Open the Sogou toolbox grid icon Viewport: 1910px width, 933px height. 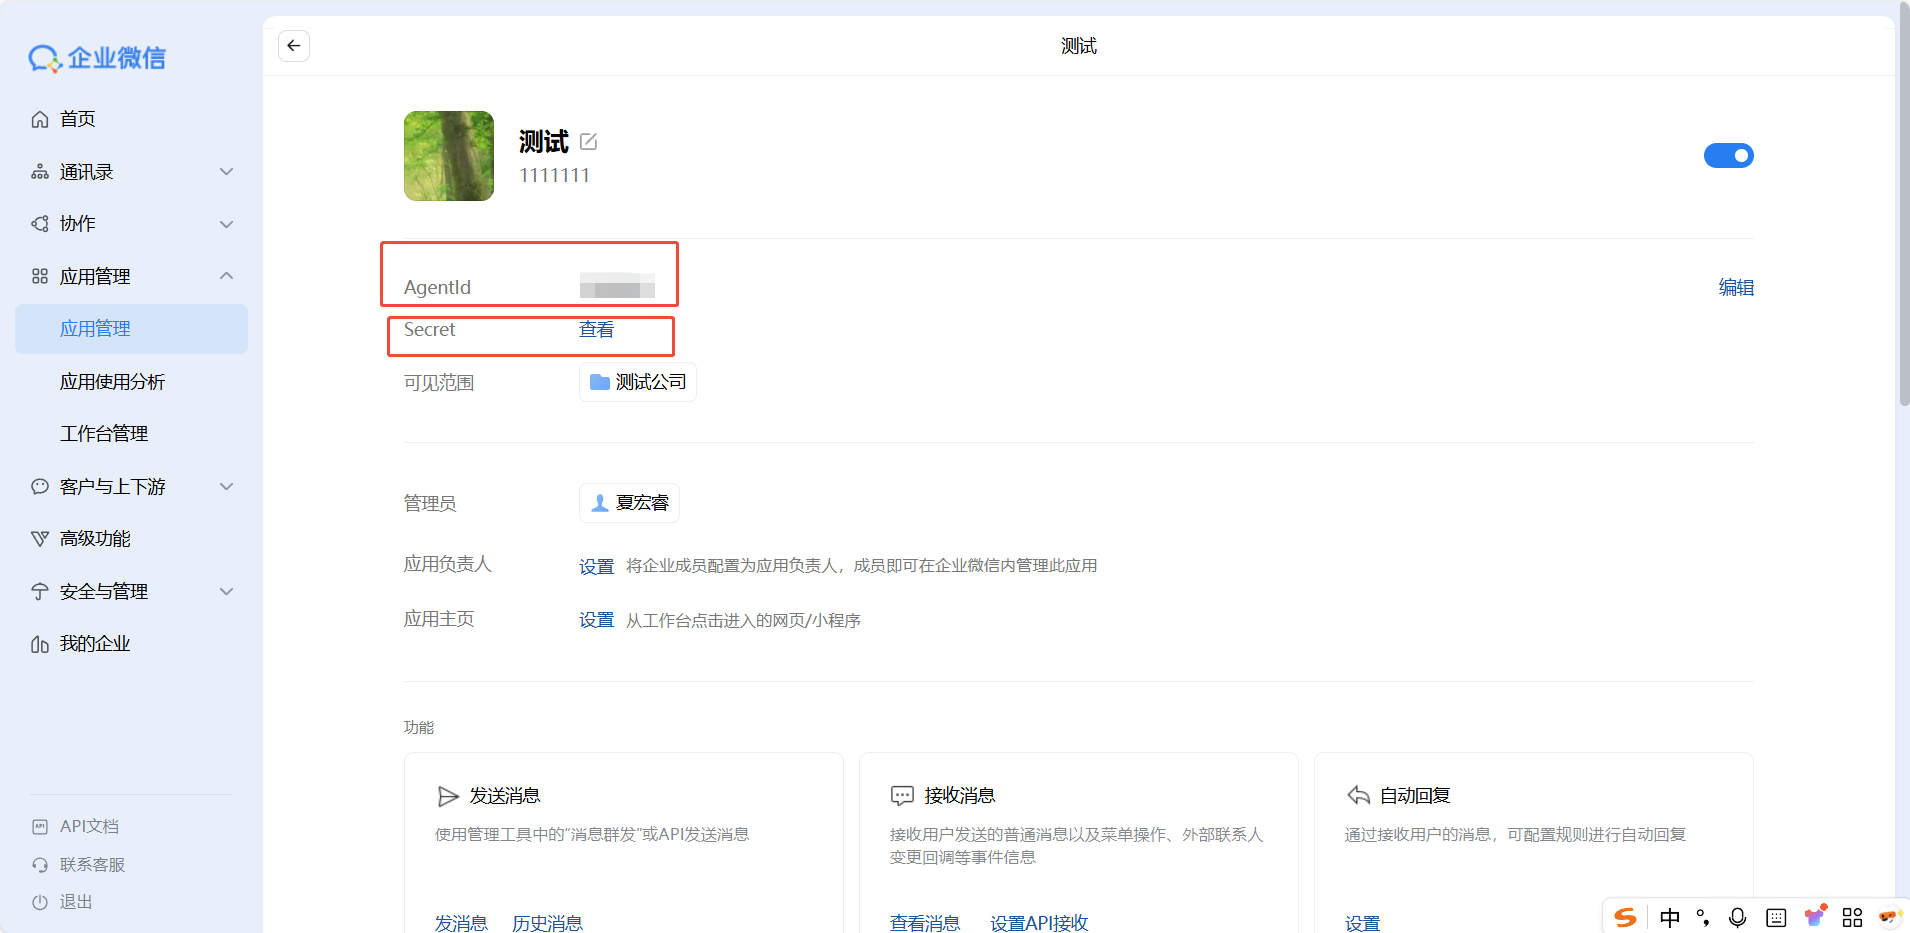click(1852, 918)
